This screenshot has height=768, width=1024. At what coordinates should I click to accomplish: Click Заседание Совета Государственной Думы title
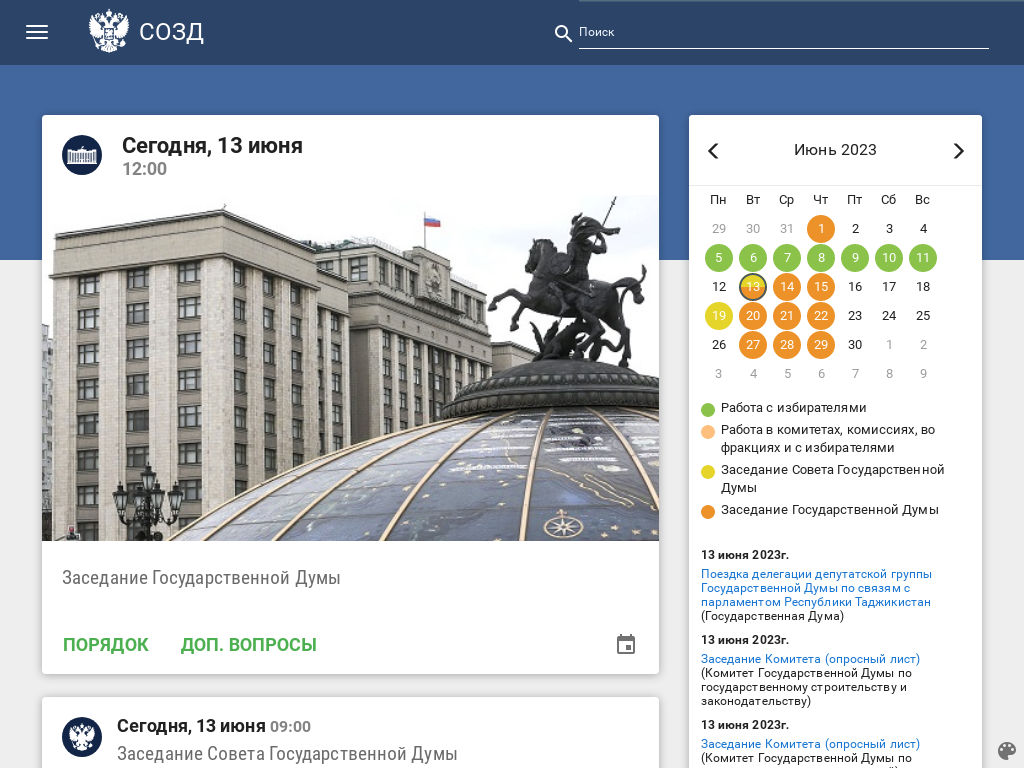[x=287, y=754]
